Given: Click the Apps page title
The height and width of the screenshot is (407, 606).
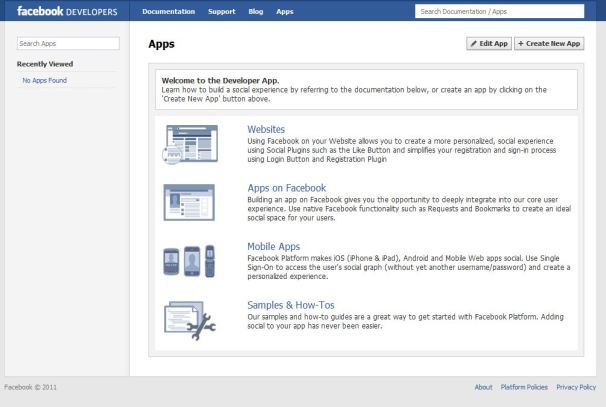Looking at the screenshot, I should click(162, 44).
